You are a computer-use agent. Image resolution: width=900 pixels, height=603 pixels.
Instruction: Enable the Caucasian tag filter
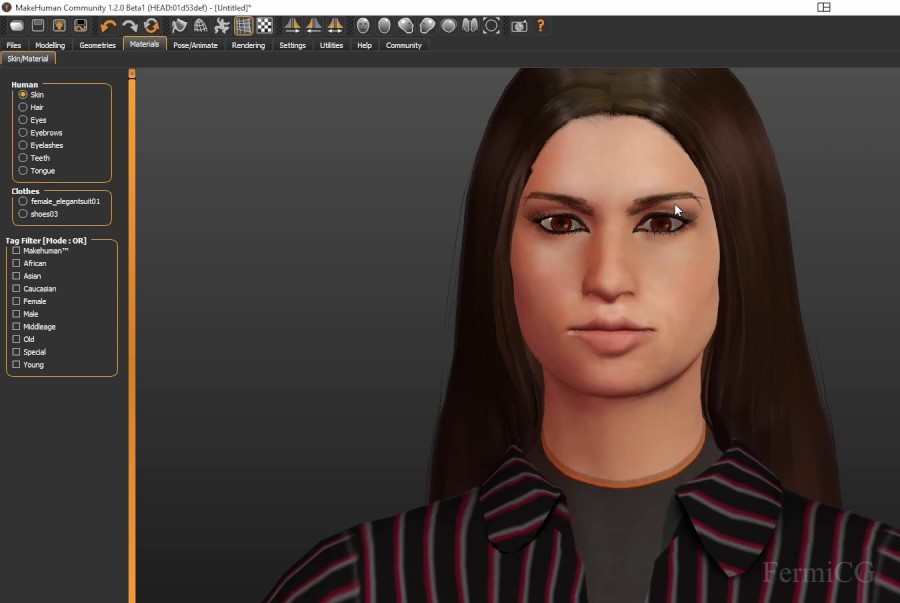tap(16, 288)
